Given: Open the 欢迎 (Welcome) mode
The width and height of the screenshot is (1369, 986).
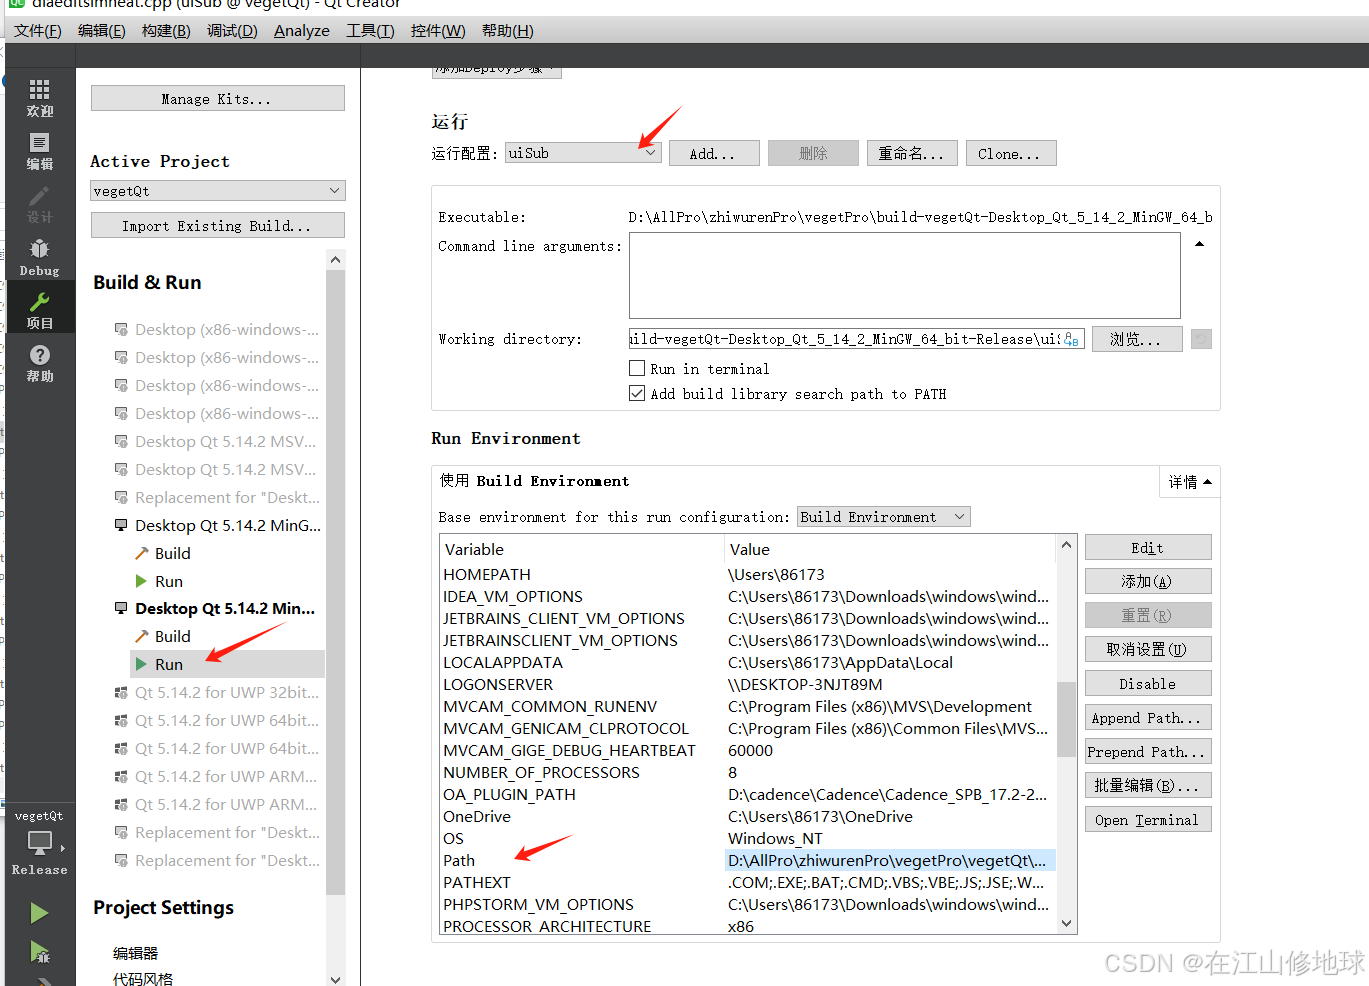Looking at the screenshot, I should [x=40, y=98].
